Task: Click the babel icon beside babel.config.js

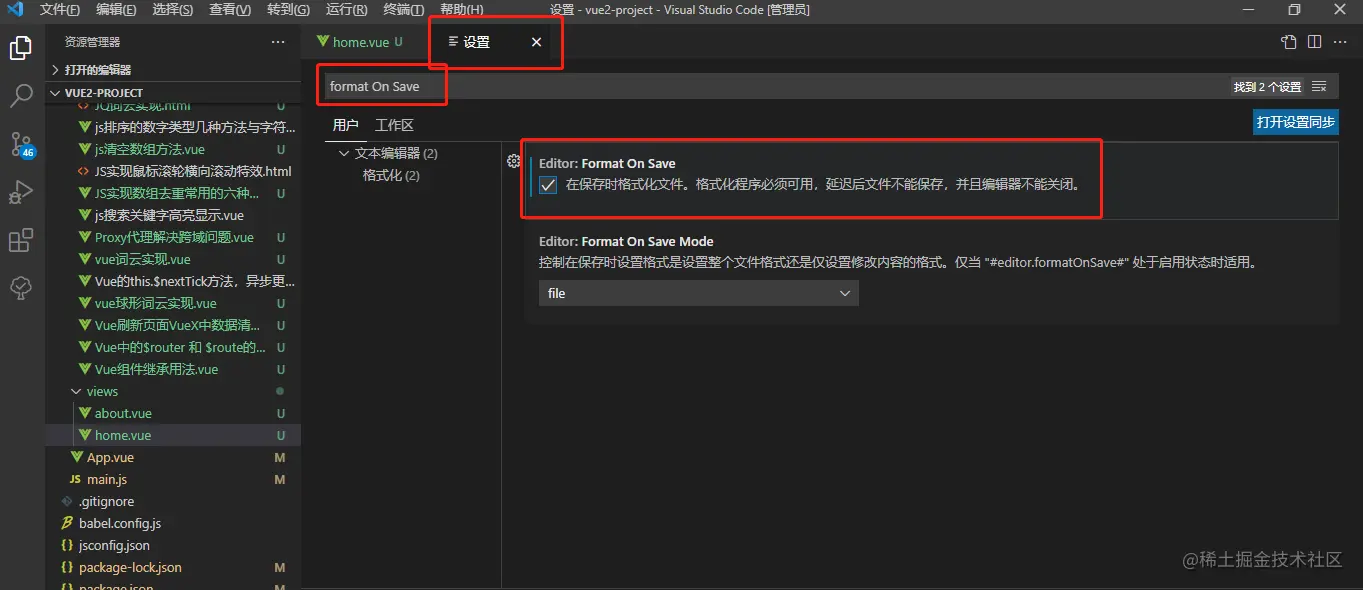Action: click(67, 523)
